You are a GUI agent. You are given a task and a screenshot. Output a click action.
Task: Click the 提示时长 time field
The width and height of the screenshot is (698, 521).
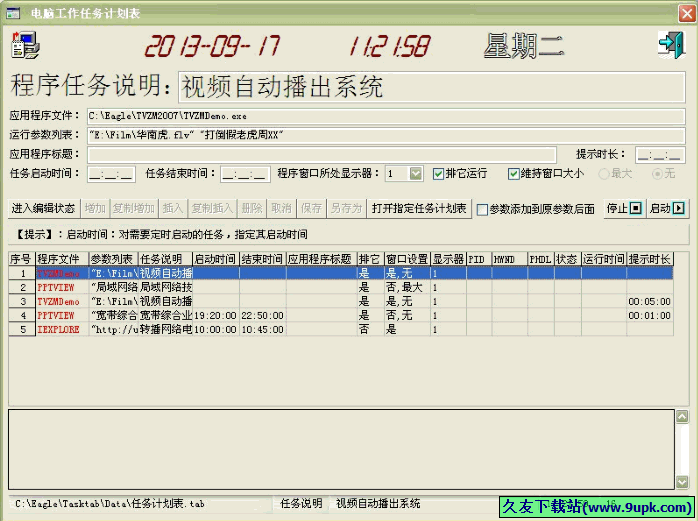pos(660,155)
